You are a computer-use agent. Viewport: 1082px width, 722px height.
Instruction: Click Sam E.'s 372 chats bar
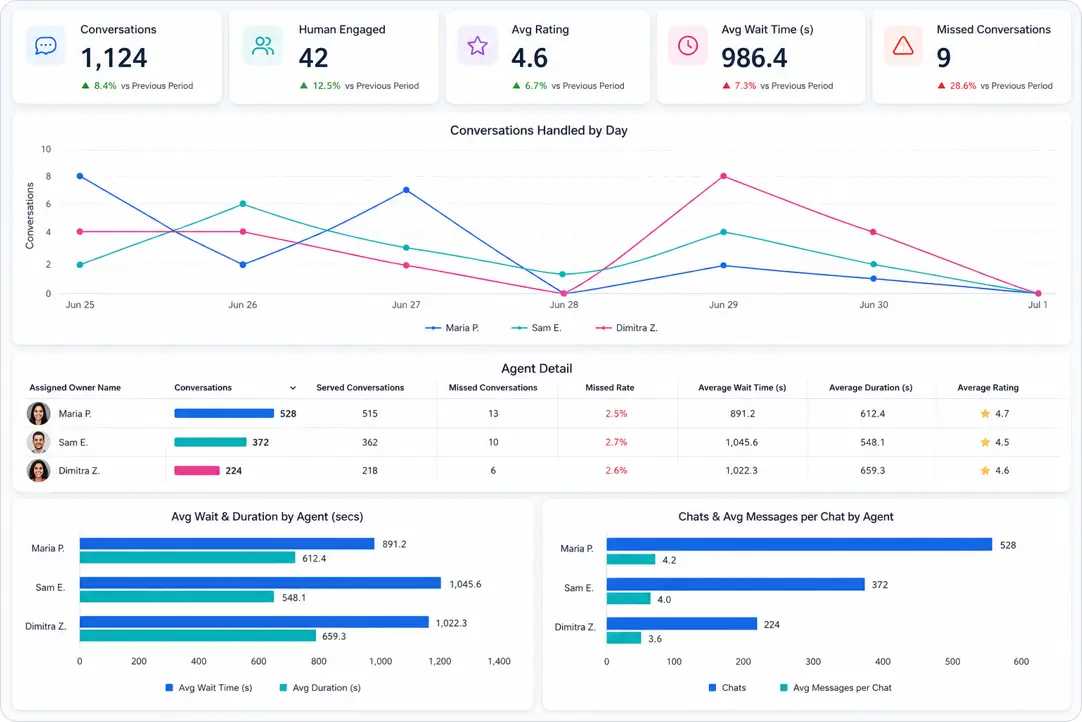point(736,585)
